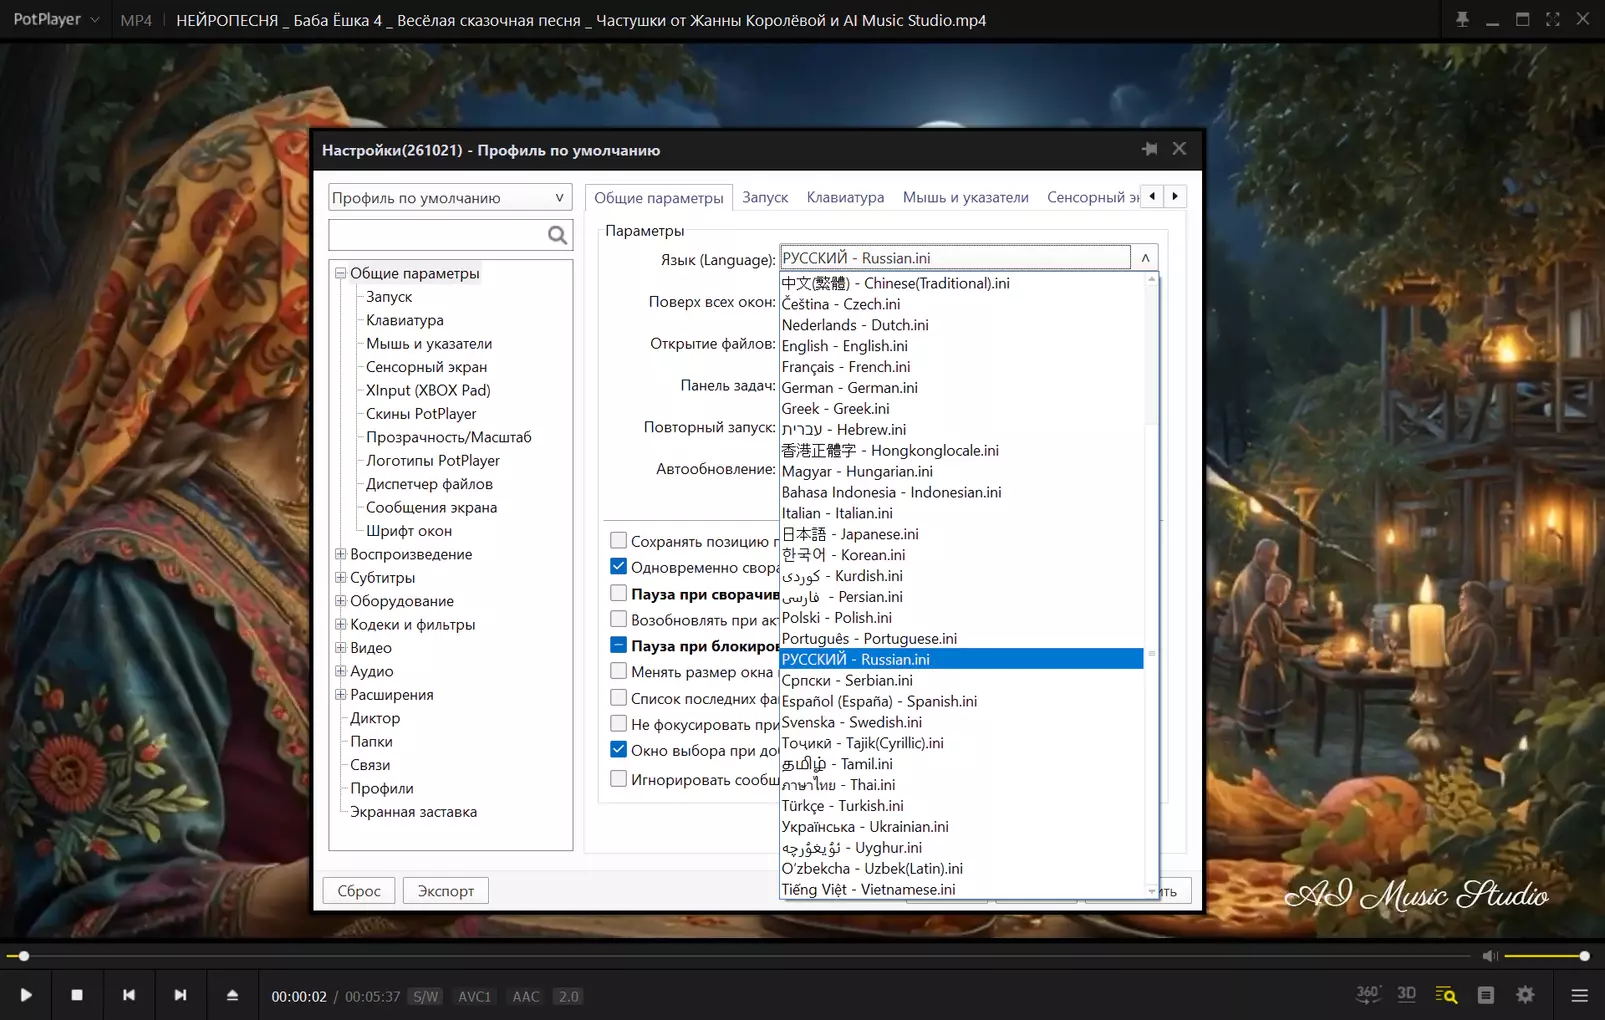Screen dimensions: 1605x1020
Task: Mute sound using the speaker icon
Action: 1490,956
